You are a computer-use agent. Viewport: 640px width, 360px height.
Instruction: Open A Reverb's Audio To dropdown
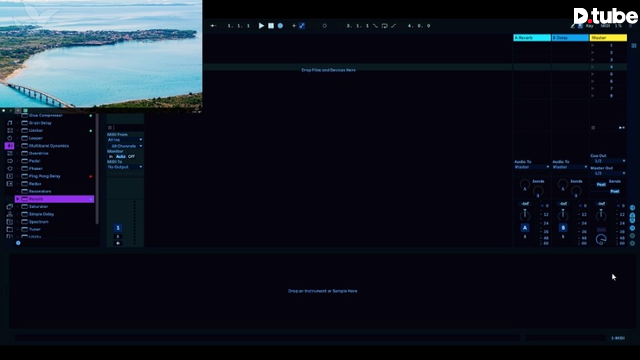(x=532, y=167)
